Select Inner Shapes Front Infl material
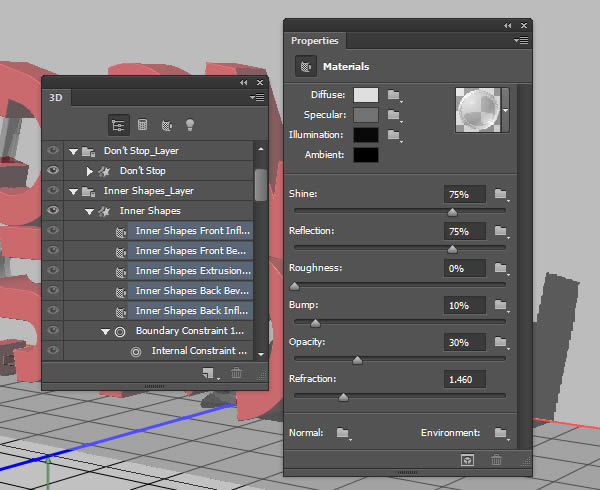This screenshot has height=490, width=600. [190, 231]
